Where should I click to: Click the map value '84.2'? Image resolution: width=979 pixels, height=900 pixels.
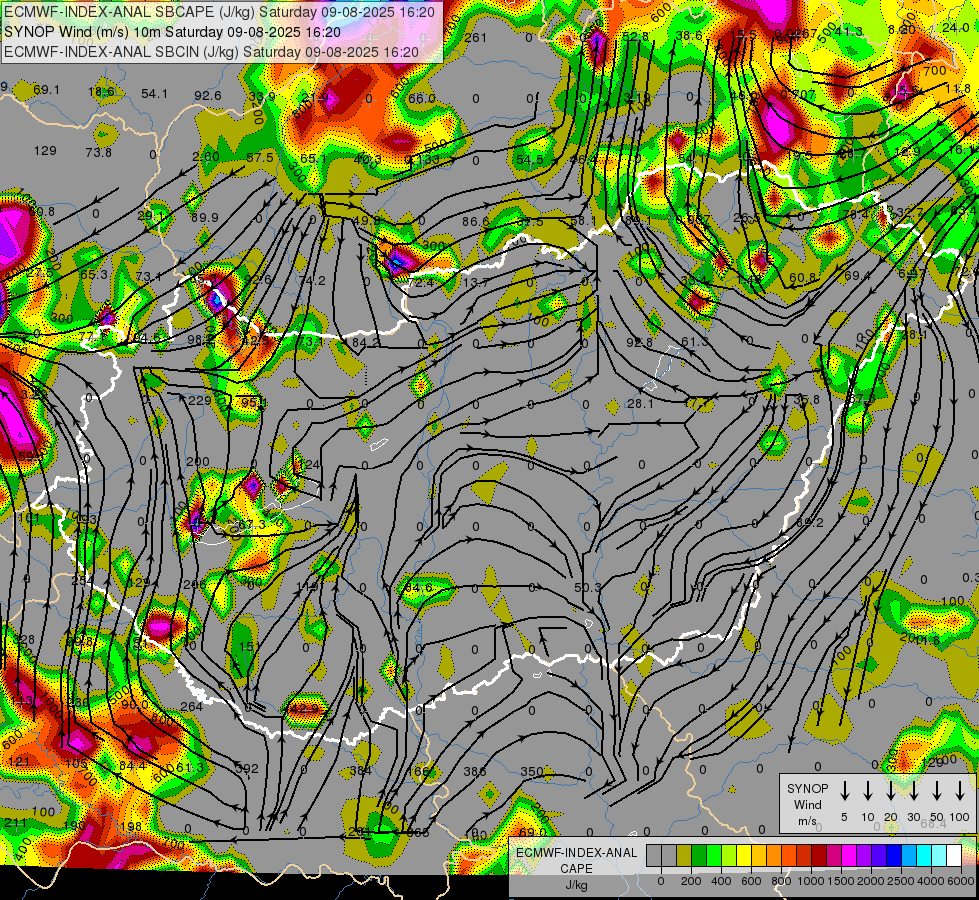[x=366, y=342]
